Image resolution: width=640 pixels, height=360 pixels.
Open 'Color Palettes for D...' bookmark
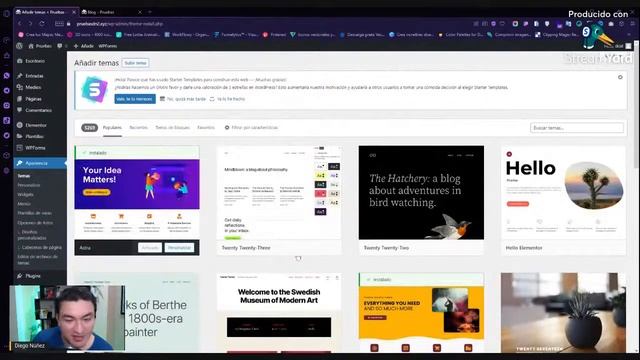click(x=460, y=35)
